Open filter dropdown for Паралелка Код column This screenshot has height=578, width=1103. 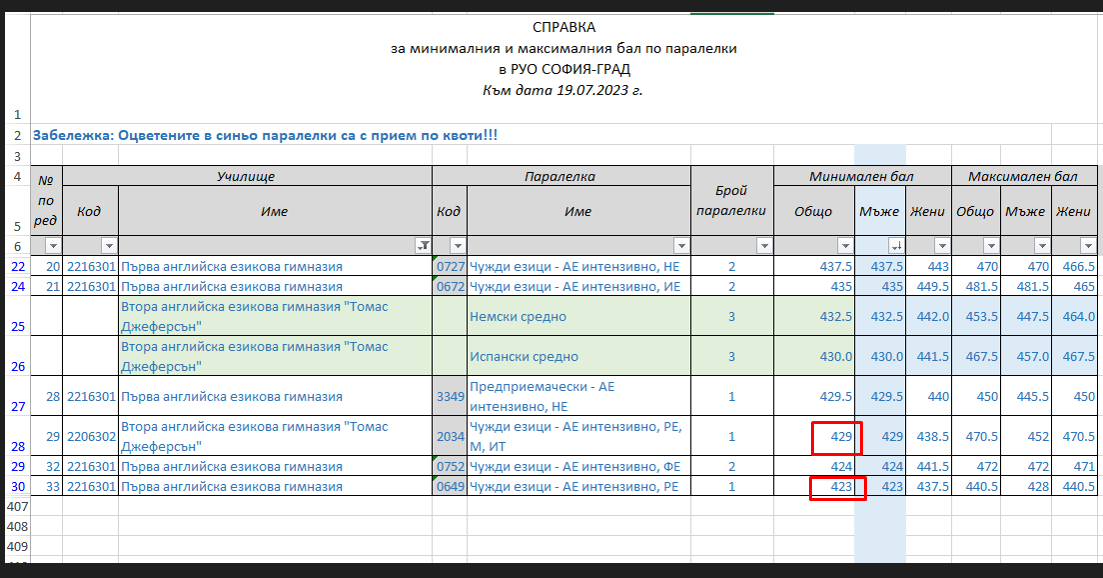458,246
